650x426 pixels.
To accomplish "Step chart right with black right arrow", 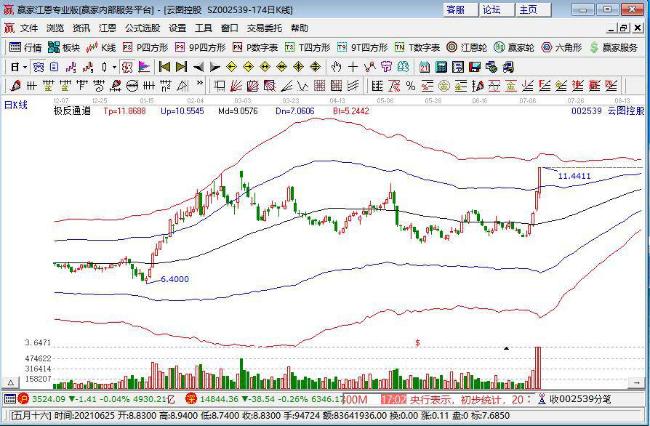I will pos(215,67).
